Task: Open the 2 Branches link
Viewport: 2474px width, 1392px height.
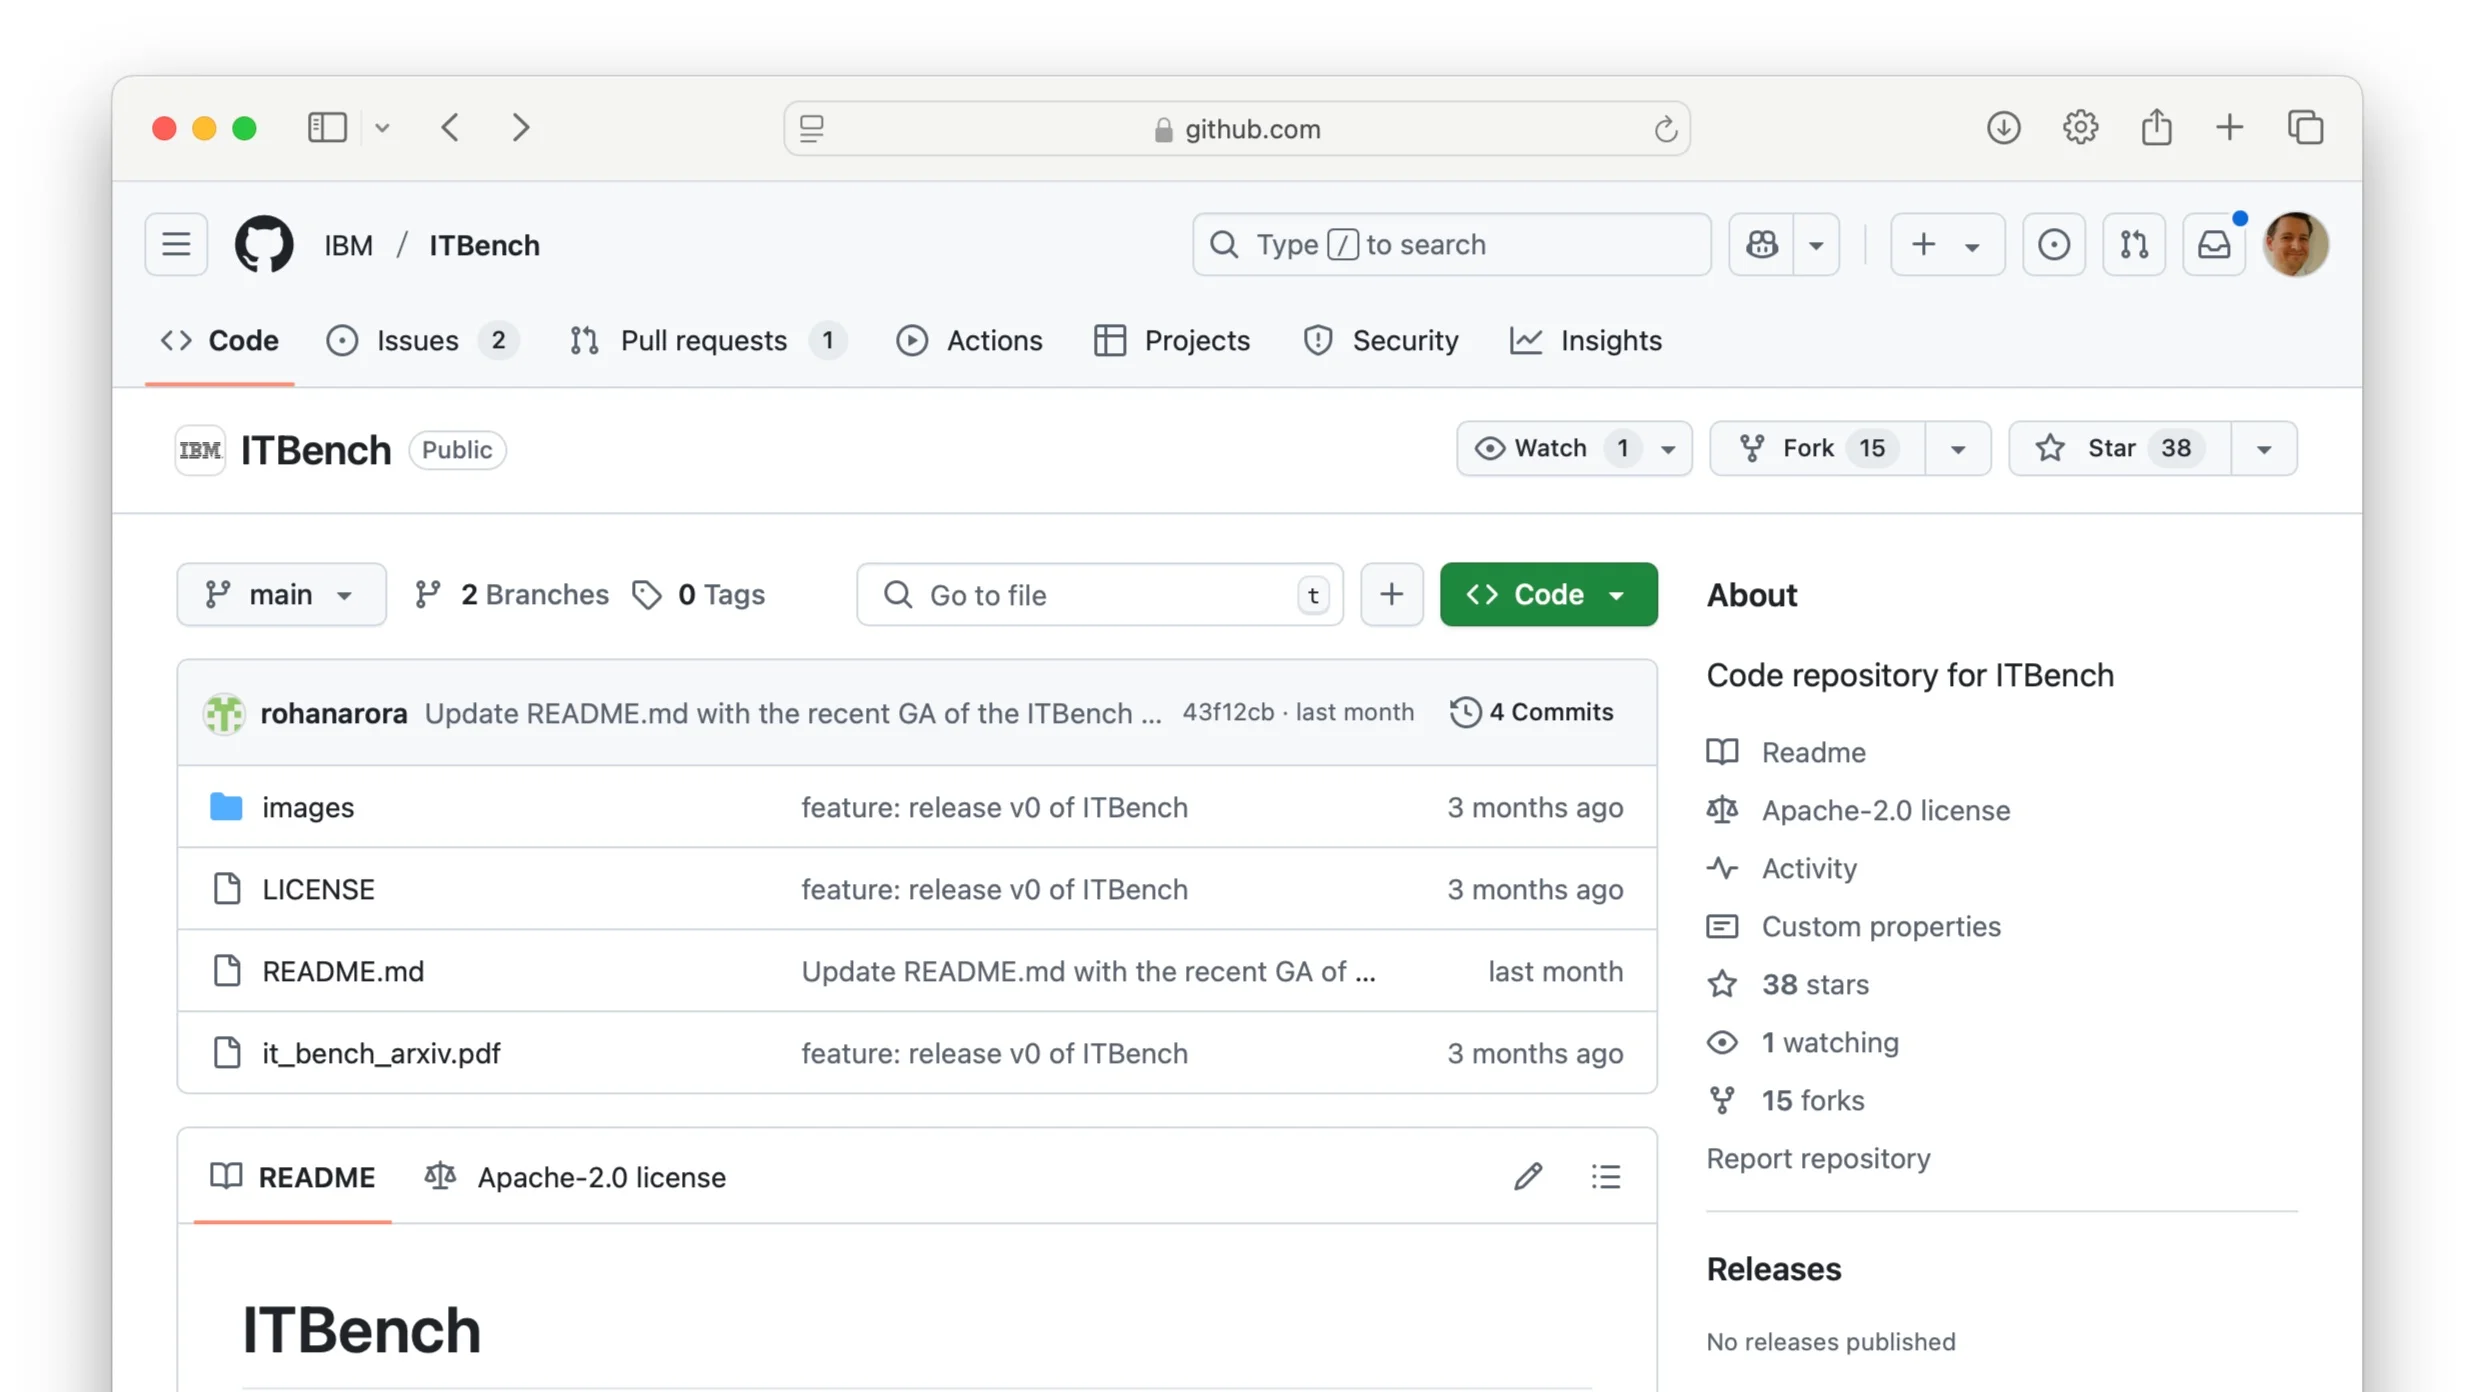Action: coord(512,594)
